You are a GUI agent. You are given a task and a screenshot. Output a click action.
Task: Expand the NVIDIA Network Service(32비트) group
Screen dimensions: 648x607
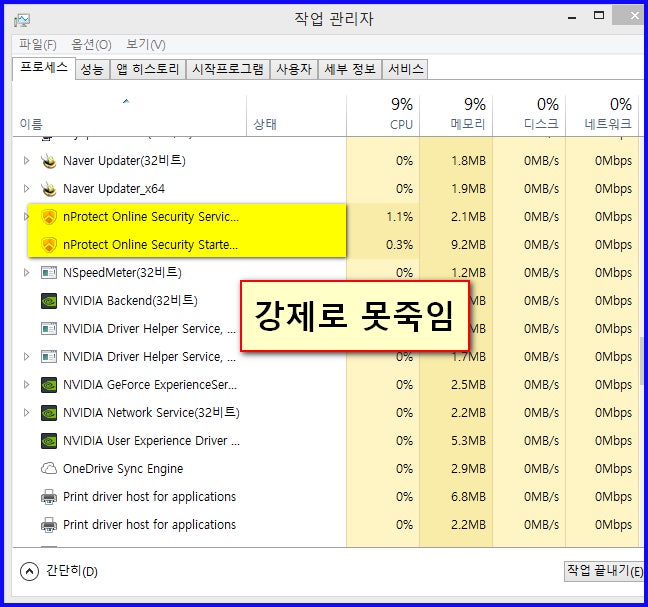pyautogui.click(x=26, y=413)
